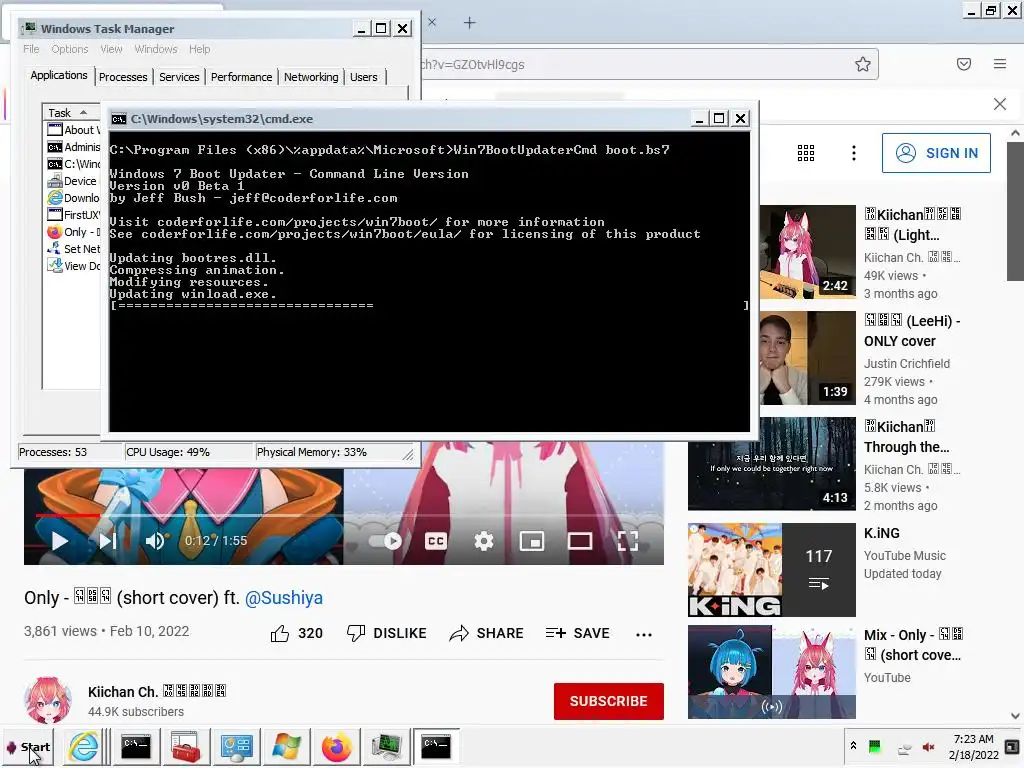The height and width of the screenshot is (768, 1024).
Task: Open K.iNG playlist thumbnail
Action: (x=772, y=570)
